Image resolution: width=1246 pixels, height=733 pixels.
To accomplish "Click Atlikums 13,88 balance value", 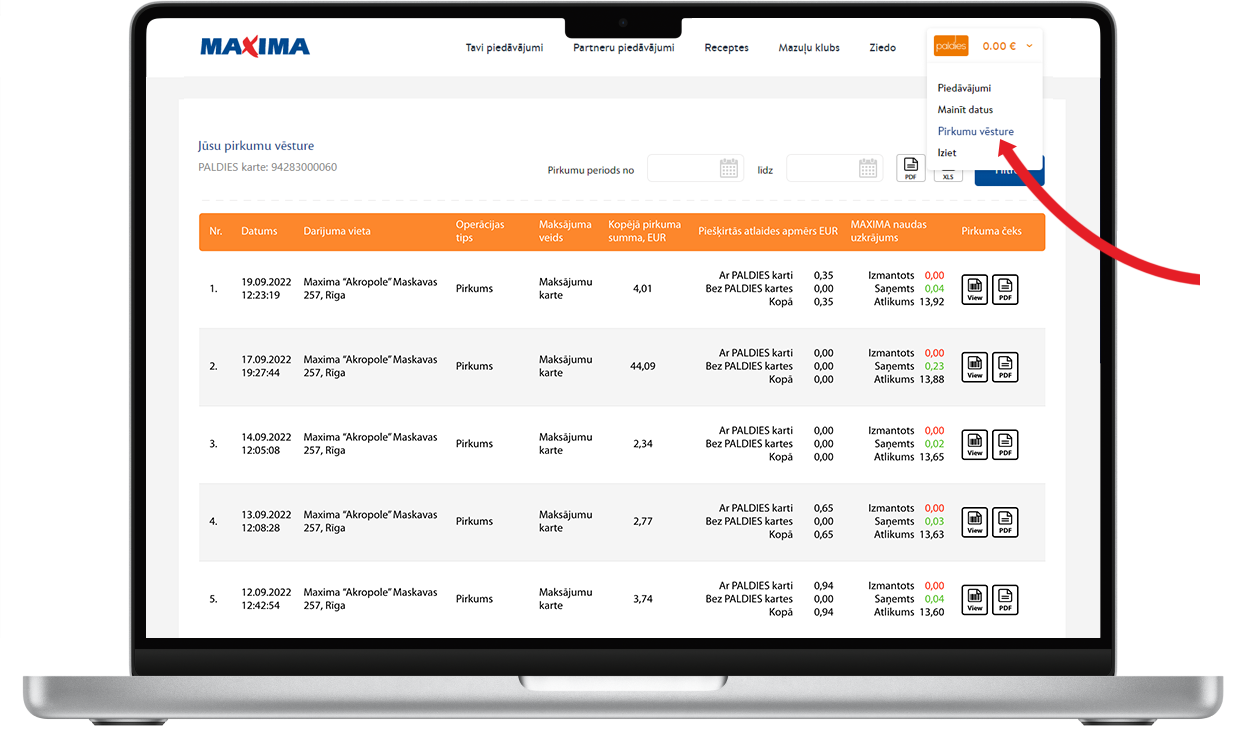I will pyautogui.click(x=931, y=380).
